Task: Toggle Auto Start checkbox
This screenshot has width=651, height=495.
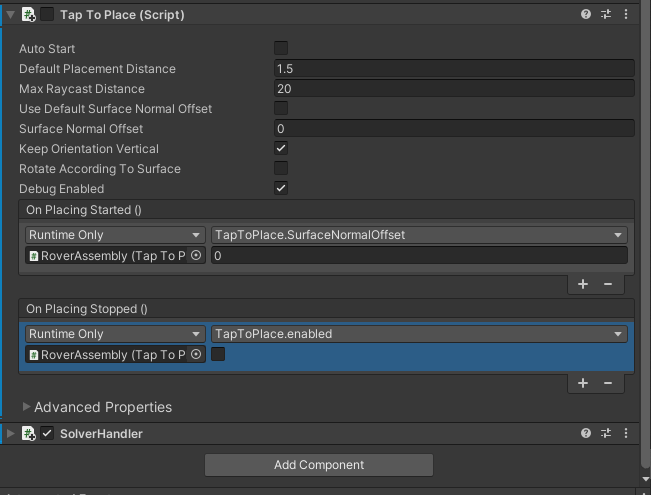Action: pyautogui.click(x=281, y=48)
